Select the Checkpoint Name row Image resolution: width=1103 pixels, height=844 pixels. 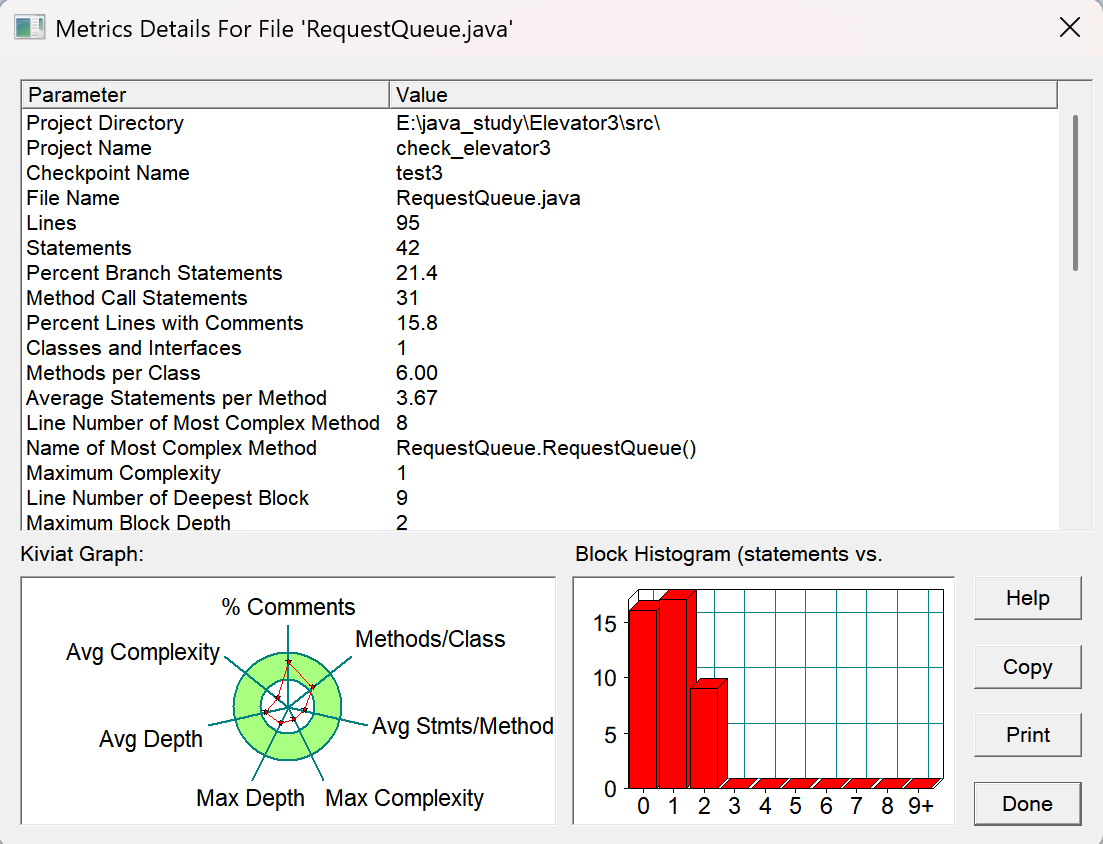[540, 173]
